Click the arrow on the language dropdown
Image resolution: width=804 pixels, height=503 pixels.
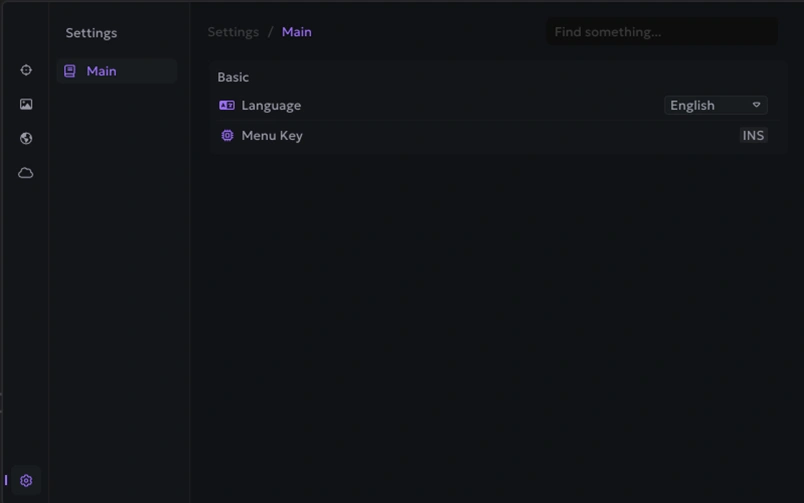[757, 105]
